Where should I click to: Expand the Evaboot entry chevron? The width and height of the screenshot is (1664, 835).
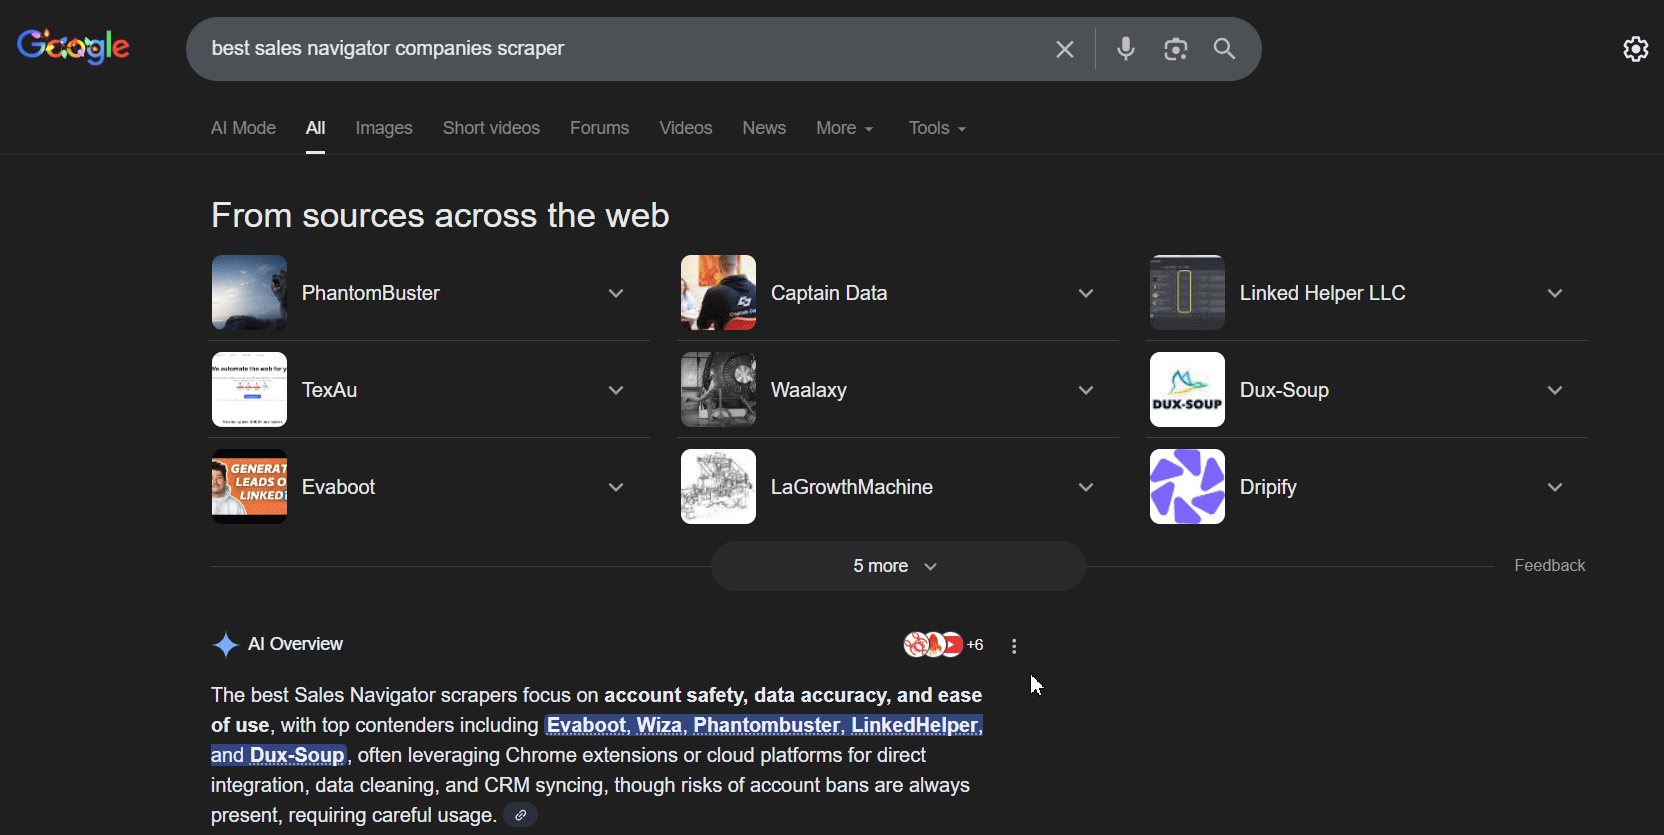616,487
